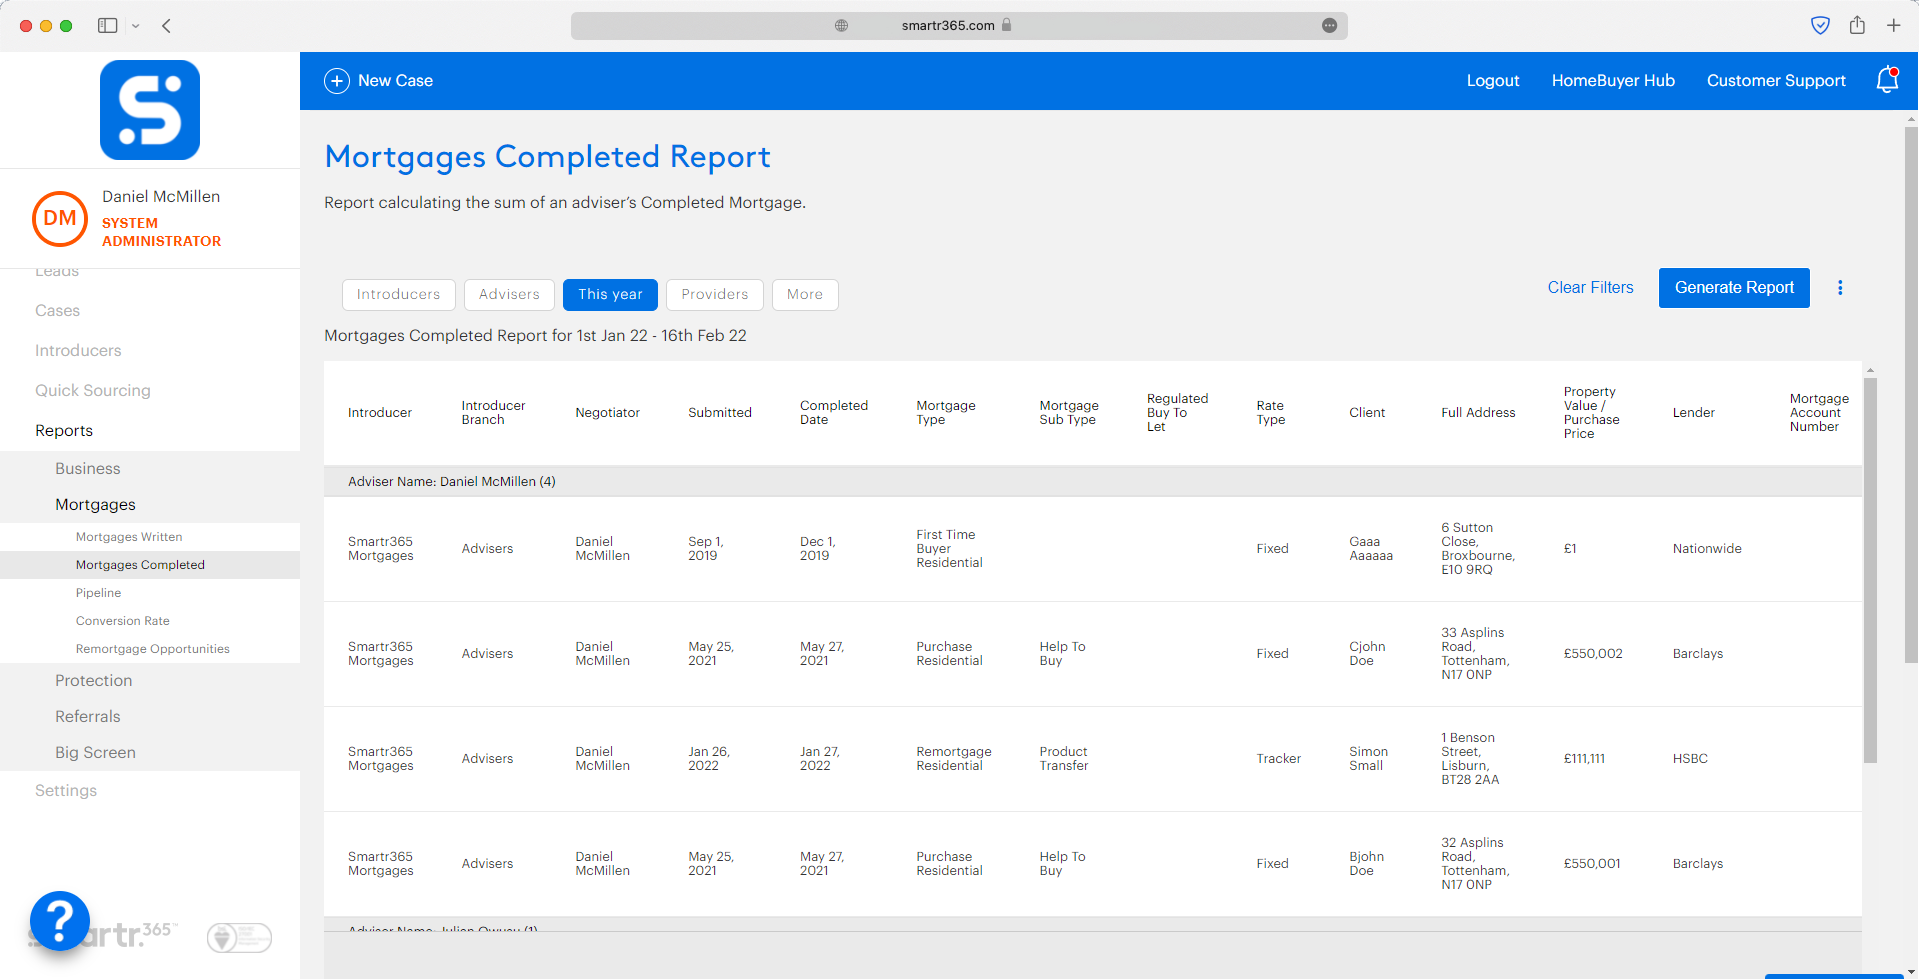1919x979 pixels.
Task: Click the page vertical scrollbar
Action: coord(1911,395)
